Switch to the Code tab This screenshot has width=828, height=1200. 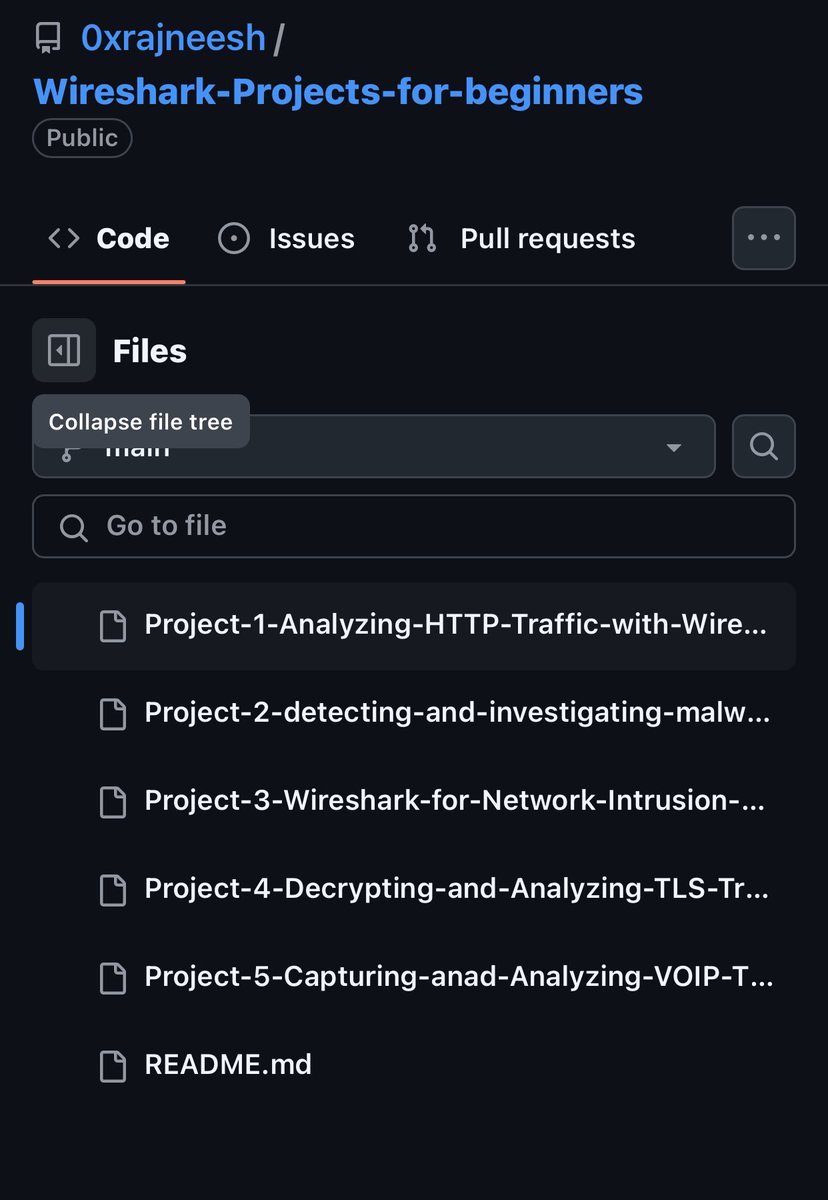point(109,239)
